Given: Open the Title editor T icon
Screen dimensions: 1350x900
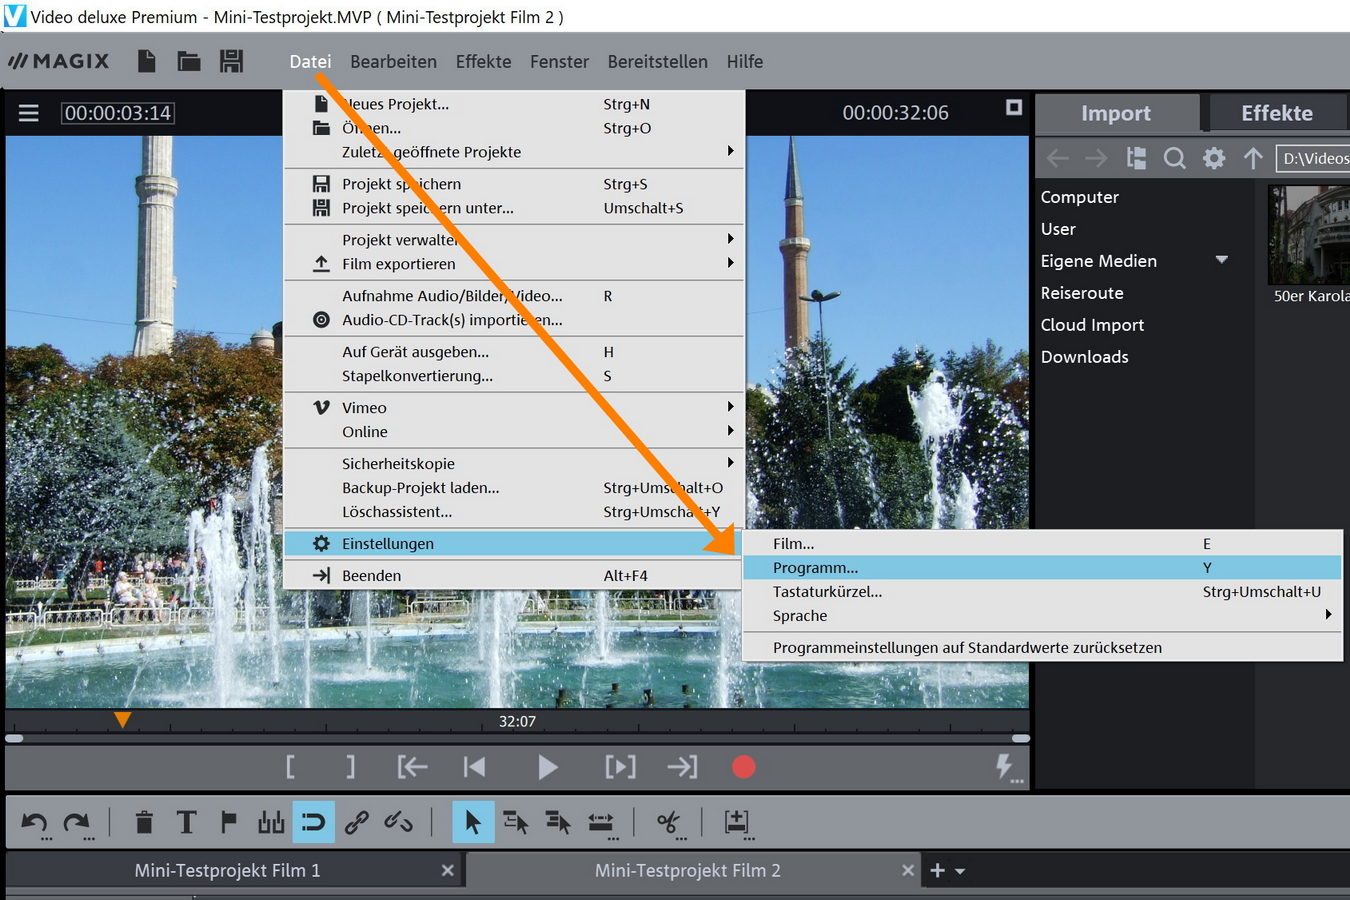Looking at the screenshot, I should click(x=186, y=822).
